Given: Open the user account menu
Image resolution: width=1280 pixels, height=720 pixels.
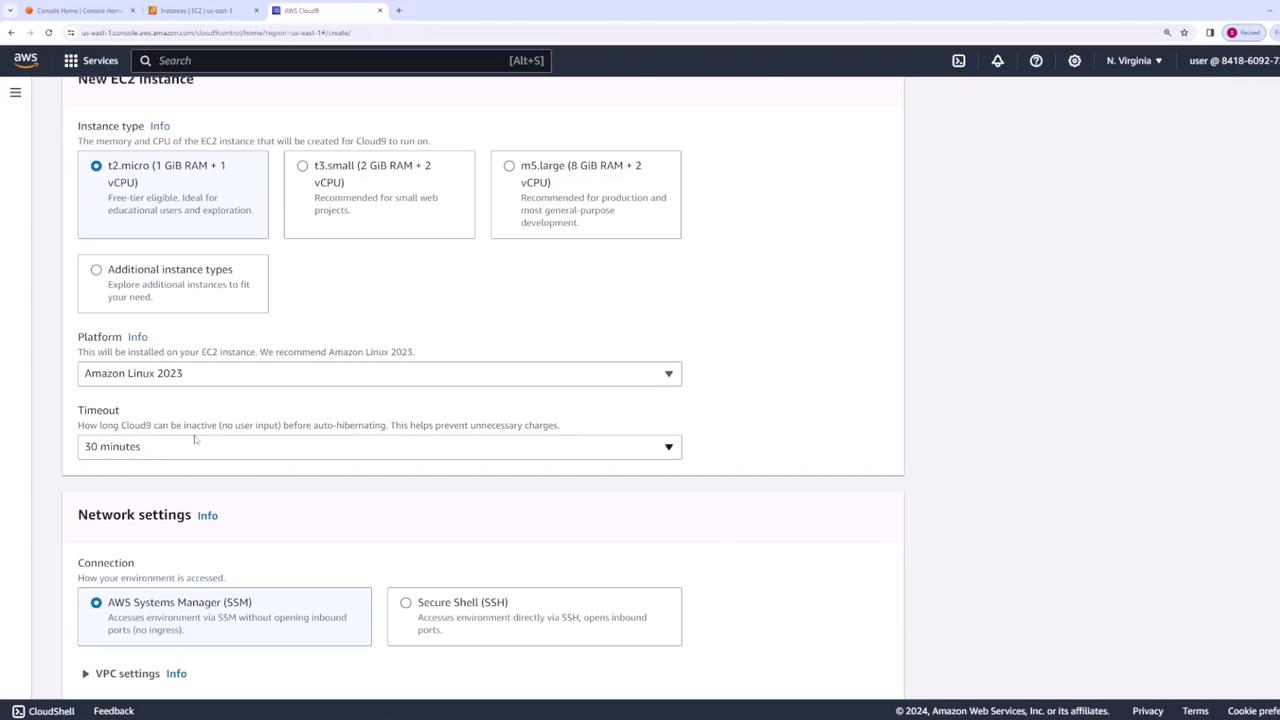Looking at the screenshot, I should [x=1234, y=61].
